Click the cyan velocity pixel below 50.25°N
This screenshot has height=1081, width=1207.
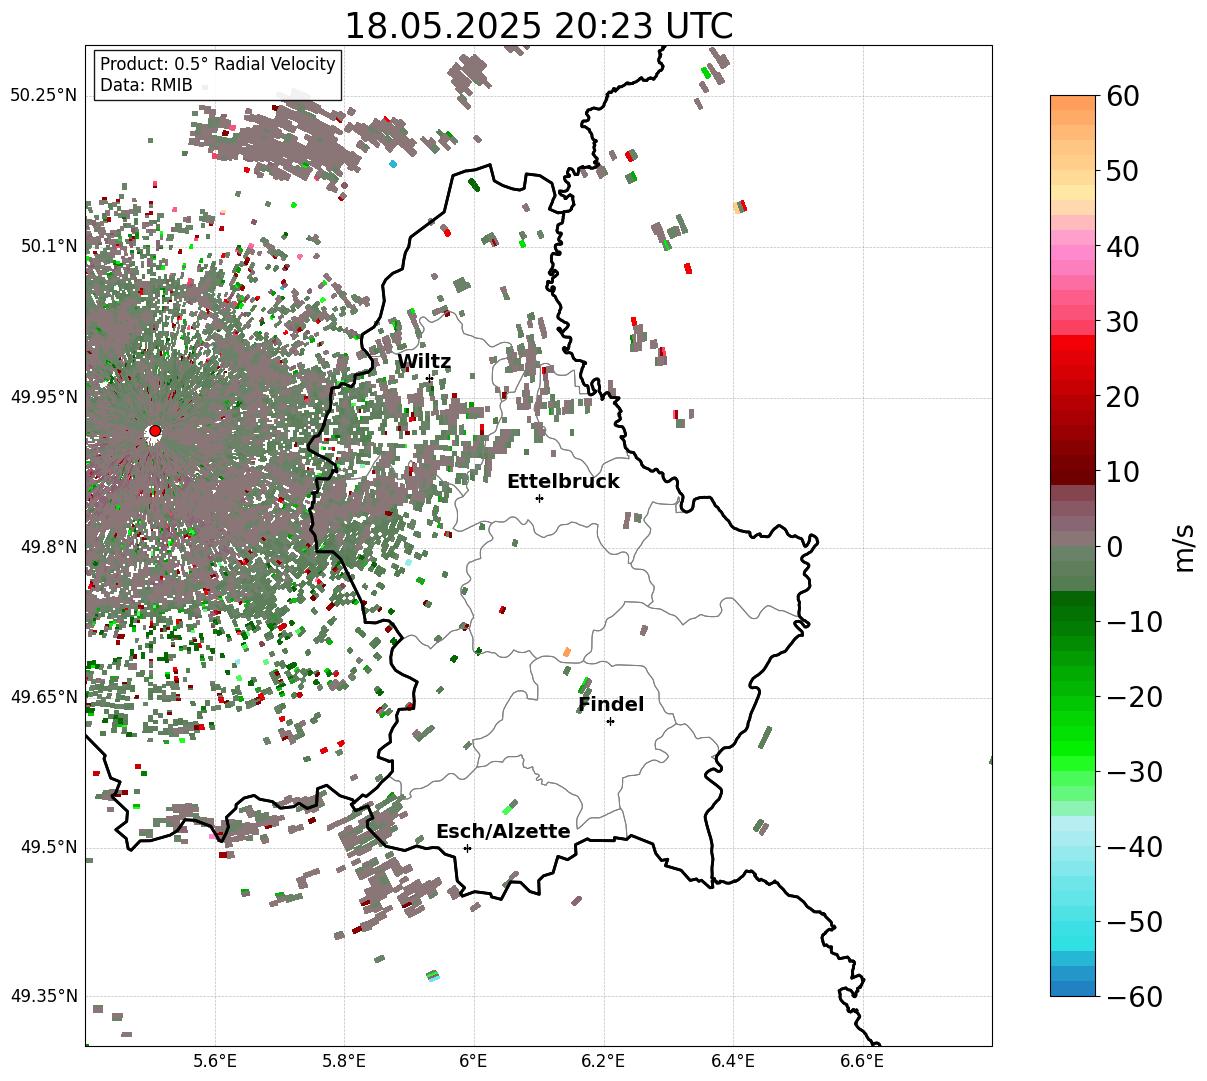pos(393,163)
